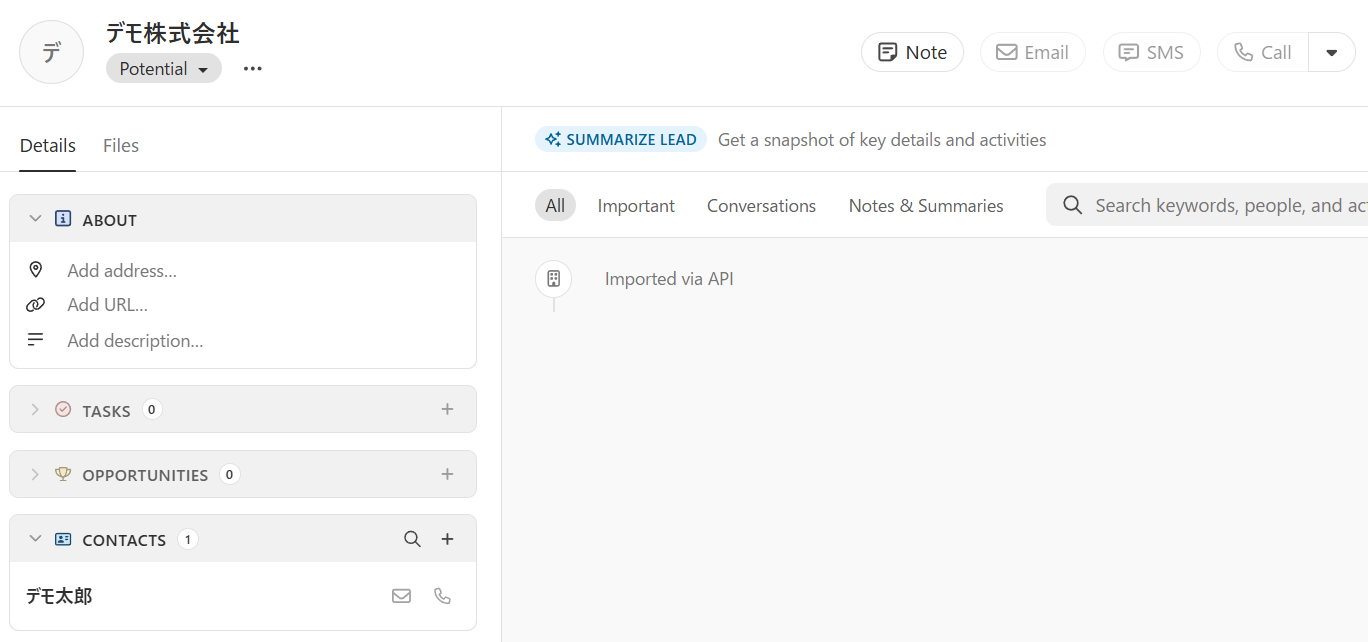This screenshot has width=1368, height=642.
Task: Add a new contact with plus icon
Action: (447, 539)
